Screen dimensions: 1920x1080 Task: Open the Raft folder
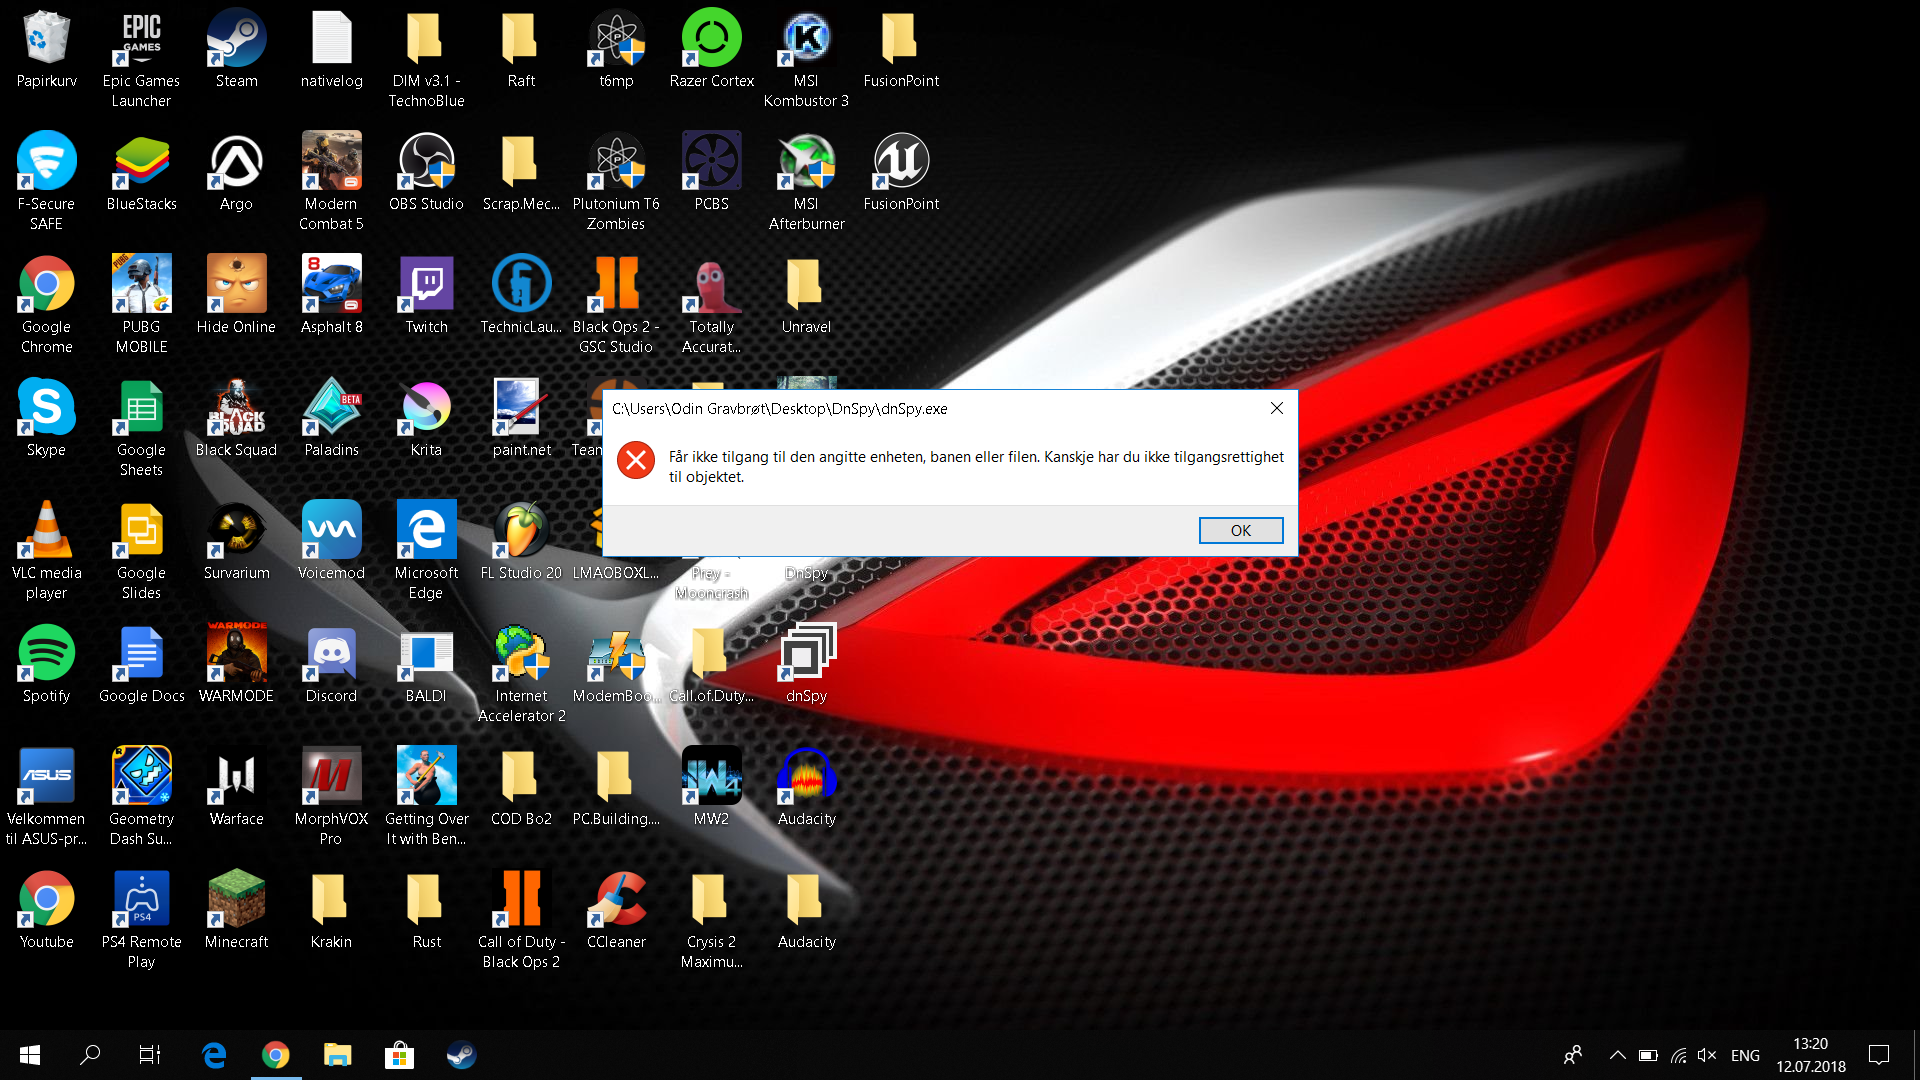pyautogui.click(x=521, y=50)
